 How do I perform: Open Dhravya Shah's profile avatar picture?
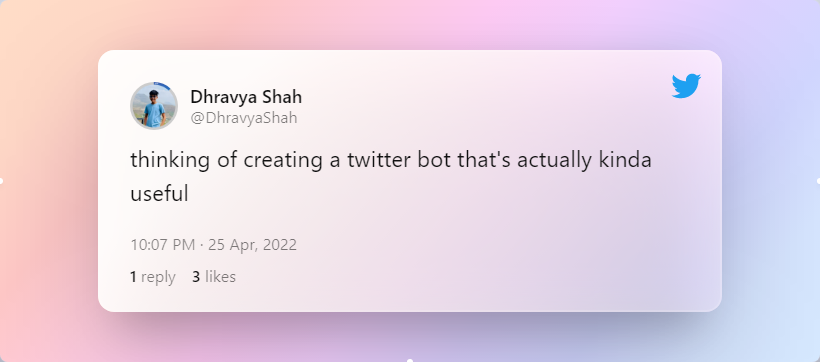coord(154,106)
